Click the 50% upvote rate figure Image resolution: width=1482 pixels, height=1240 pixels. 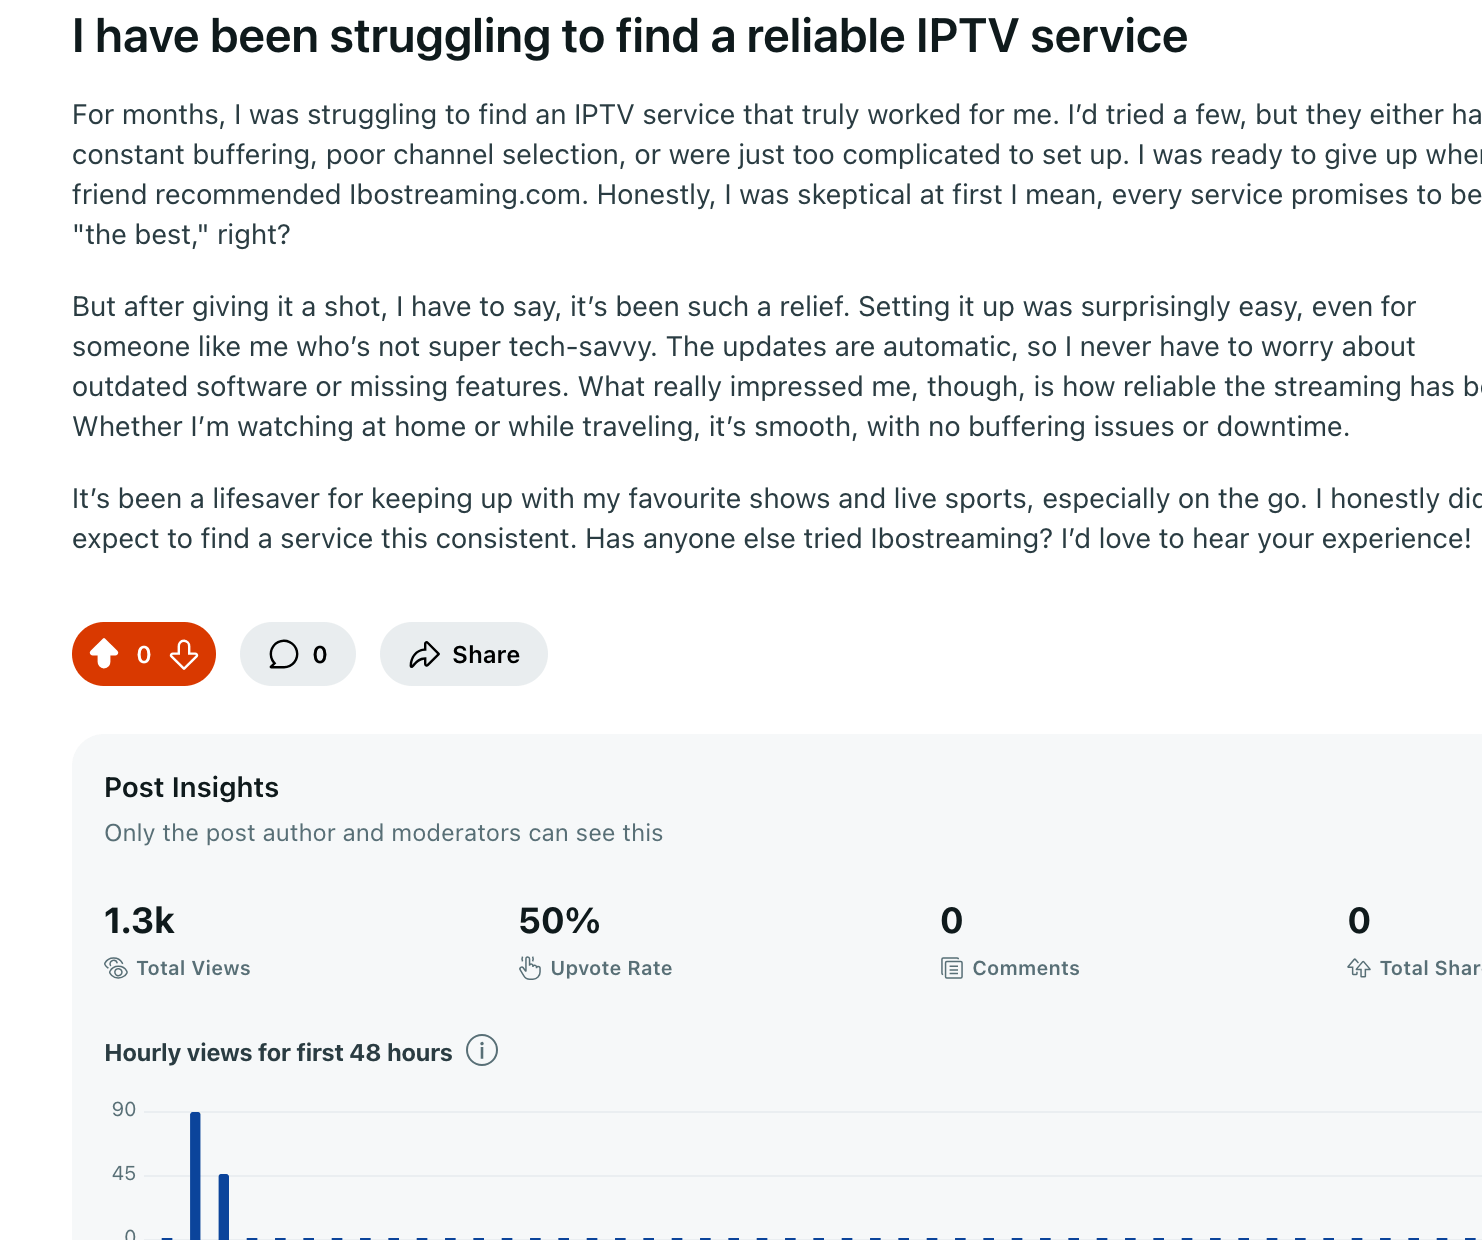pyautogui.click(x=559, y=921)
